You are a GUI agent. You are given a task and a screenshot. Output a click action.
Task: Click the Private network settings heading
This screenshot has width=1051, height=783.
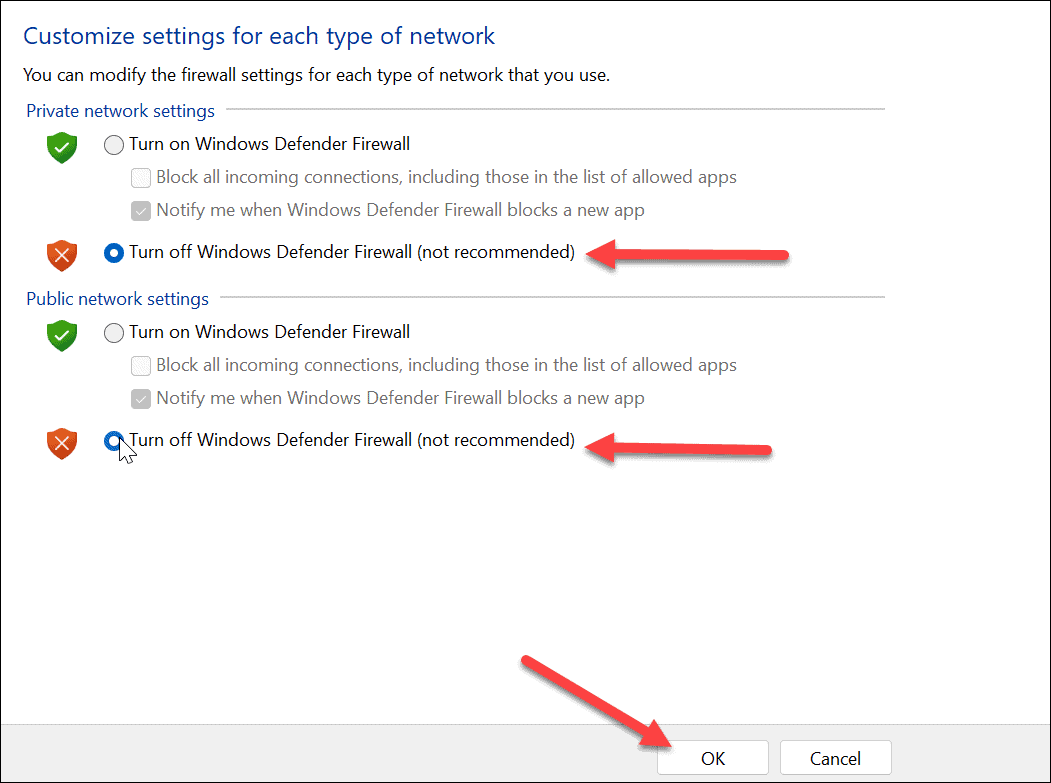click(120, 111)
